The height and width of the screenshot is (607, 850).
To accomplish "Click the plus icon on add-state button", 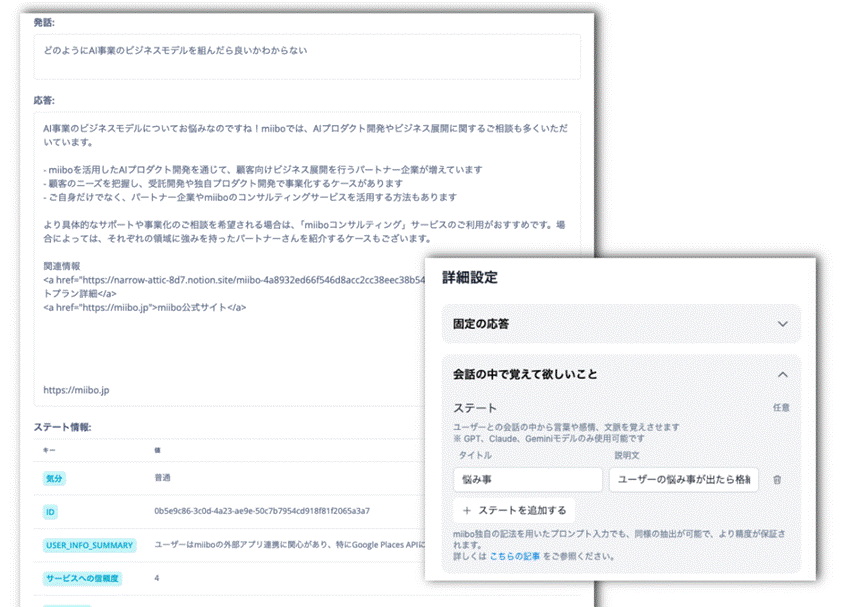I will point(467,510).
